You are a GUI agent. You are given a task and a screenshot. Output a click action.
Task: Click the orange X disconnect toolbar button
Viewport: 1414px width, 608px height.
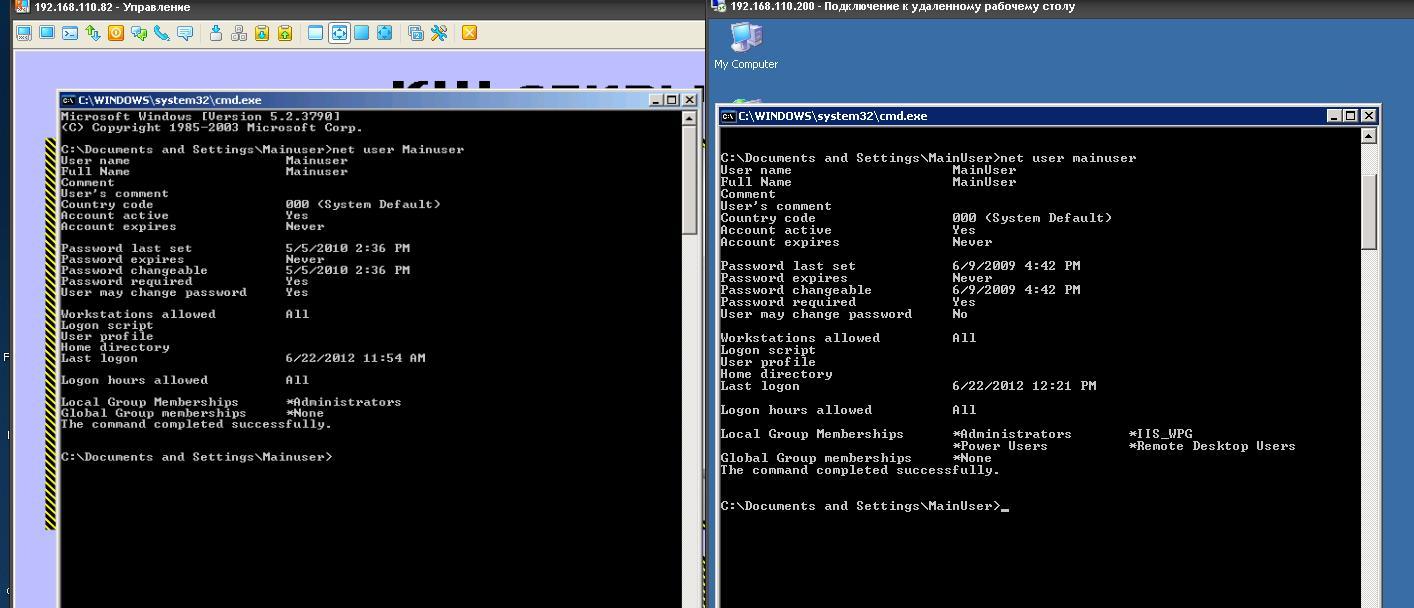469,33
